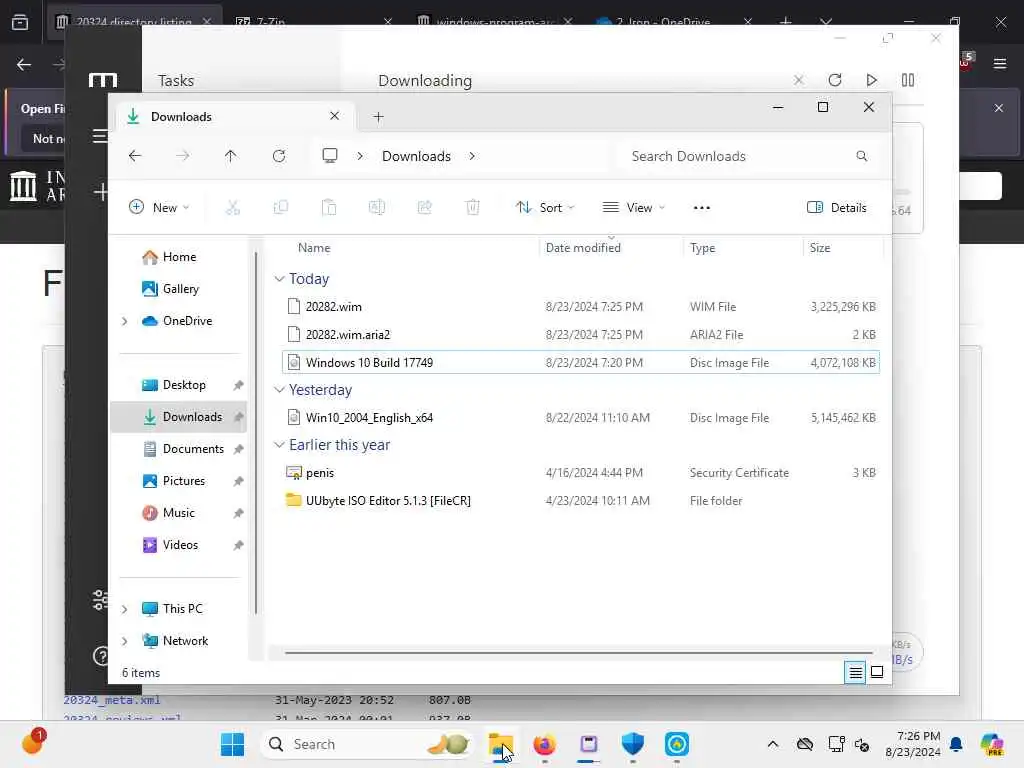The width and height of the screenshot is (1024, 768).
Task: Click the Rename icon in Explorer toolbar
Action: point(377,208)
